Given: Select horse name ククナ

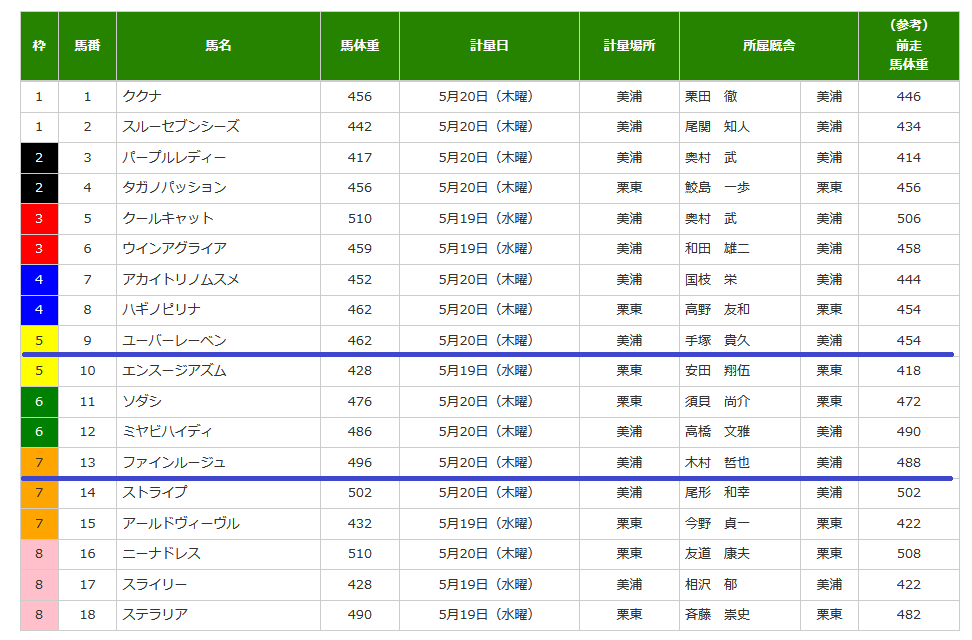Looking at the screenshot, I should tap(142, 97).
